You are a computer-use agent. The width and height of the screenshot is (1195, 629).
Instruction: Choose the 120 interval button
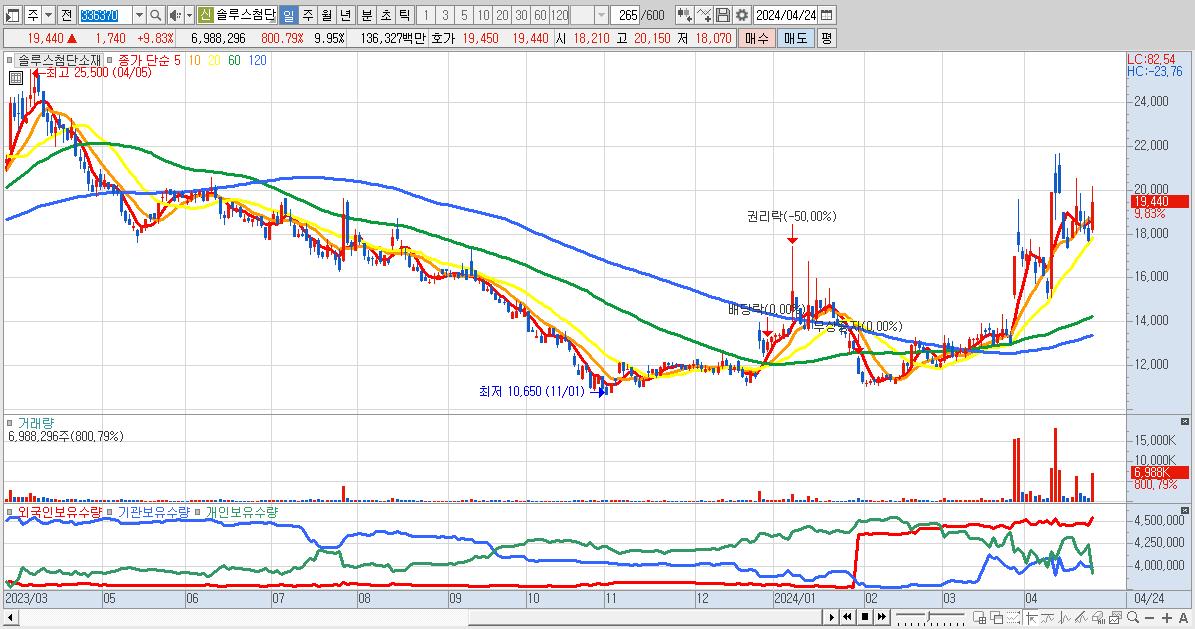pyautogui.click(x=560, y=14)
